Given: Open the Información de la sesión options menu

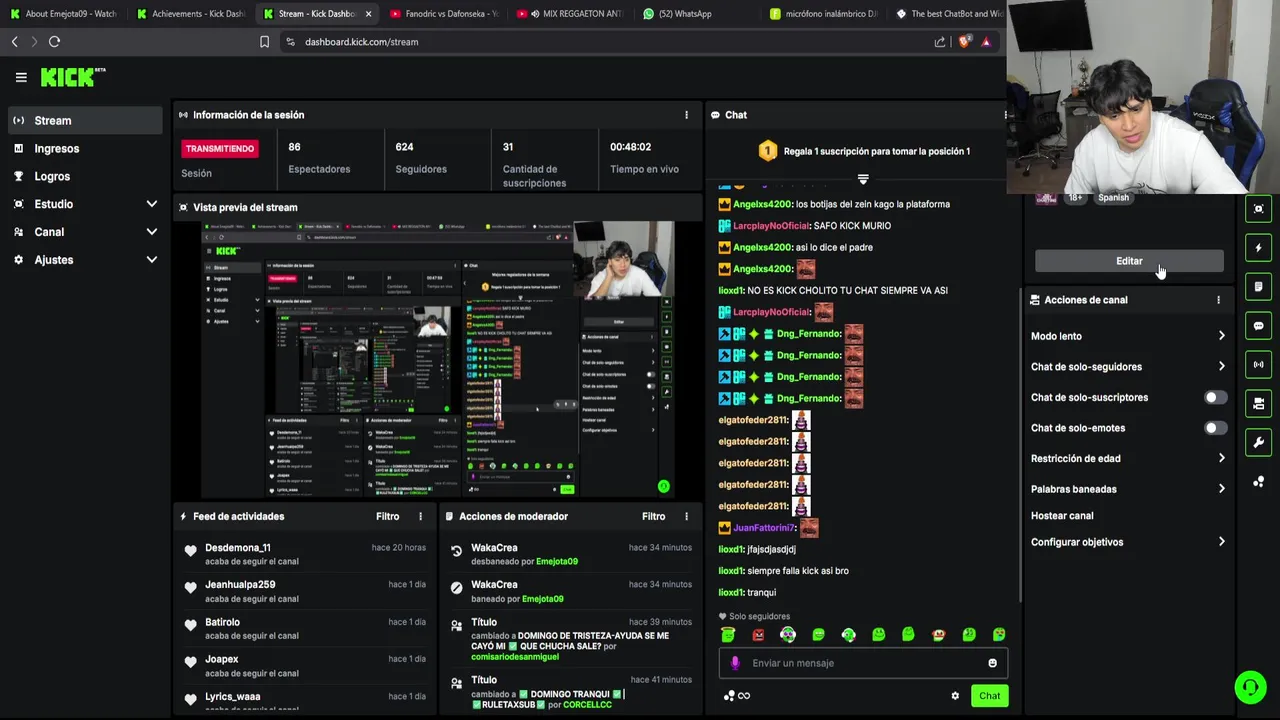Looking at the screenshot, I should (686, 115).
